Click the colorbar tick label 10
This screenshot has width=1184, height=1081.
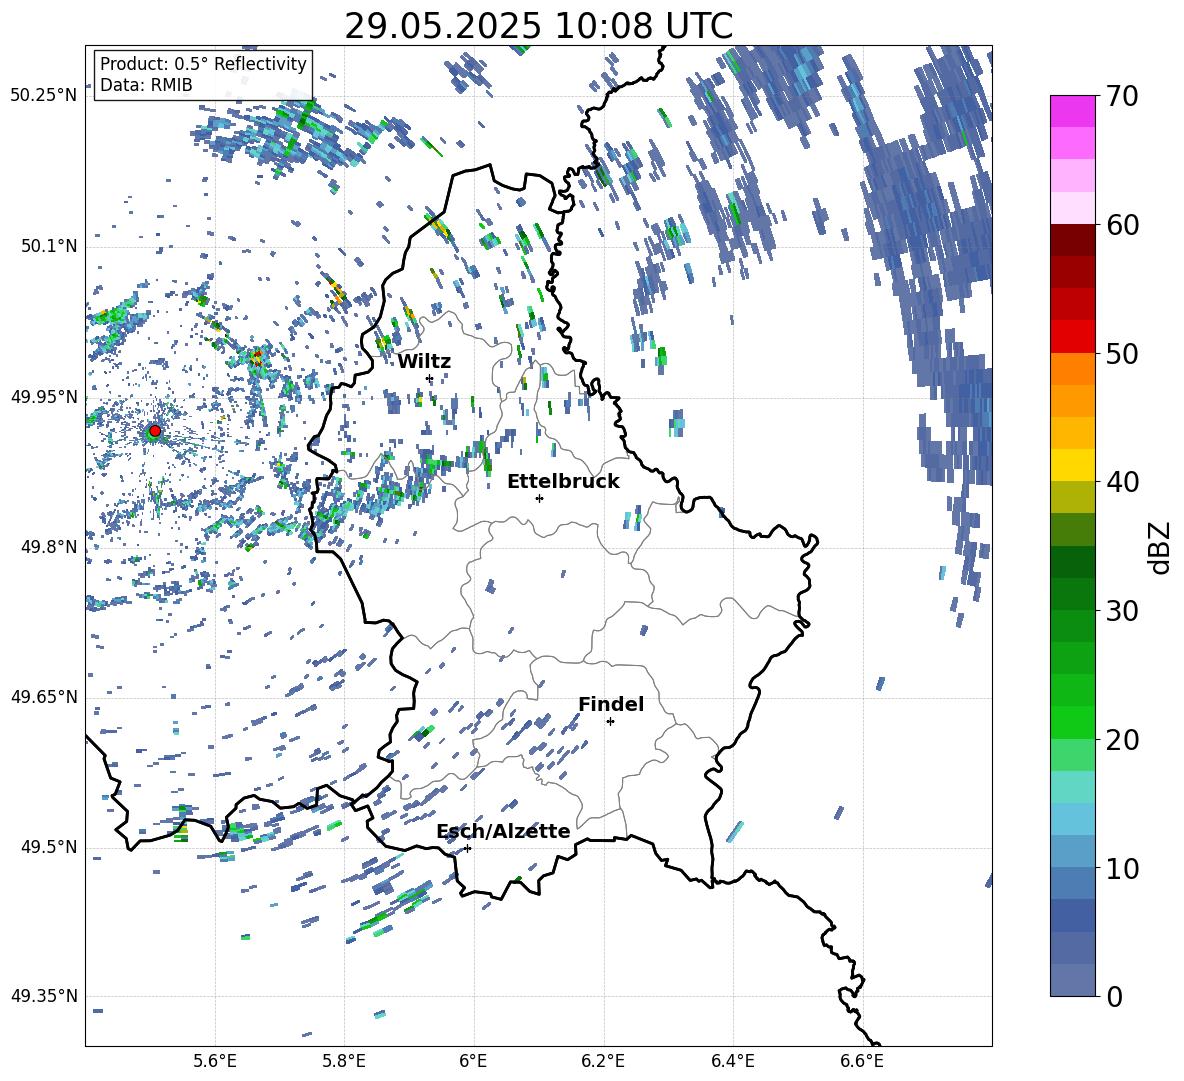[x=1121, y=868]
